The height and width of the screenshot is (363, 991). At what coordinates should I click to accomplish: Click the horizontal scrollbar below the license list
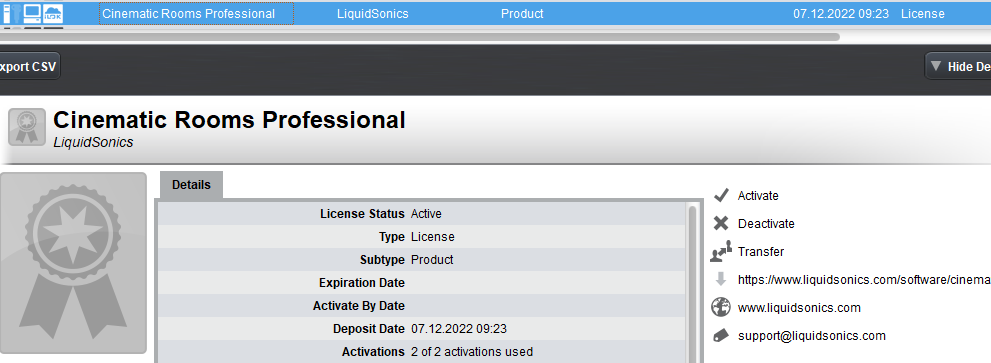[420, 37]
